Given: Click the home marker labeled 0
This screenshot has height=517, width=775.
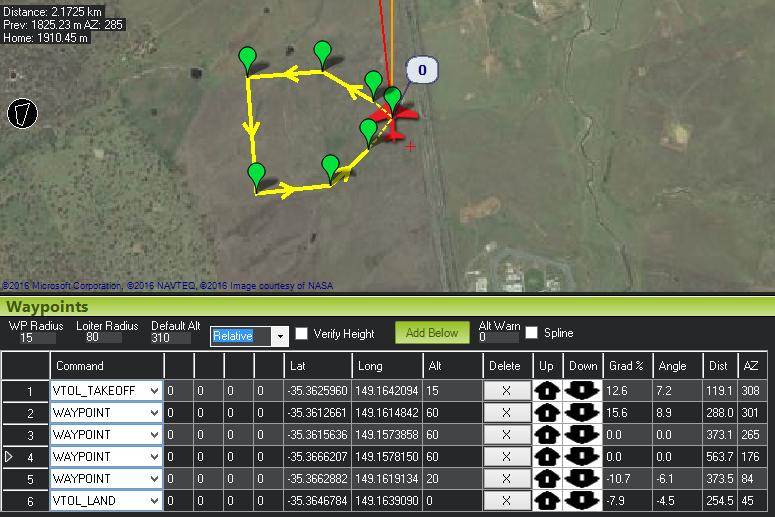Looking at the screenshot, I should (x=422, y=70).
